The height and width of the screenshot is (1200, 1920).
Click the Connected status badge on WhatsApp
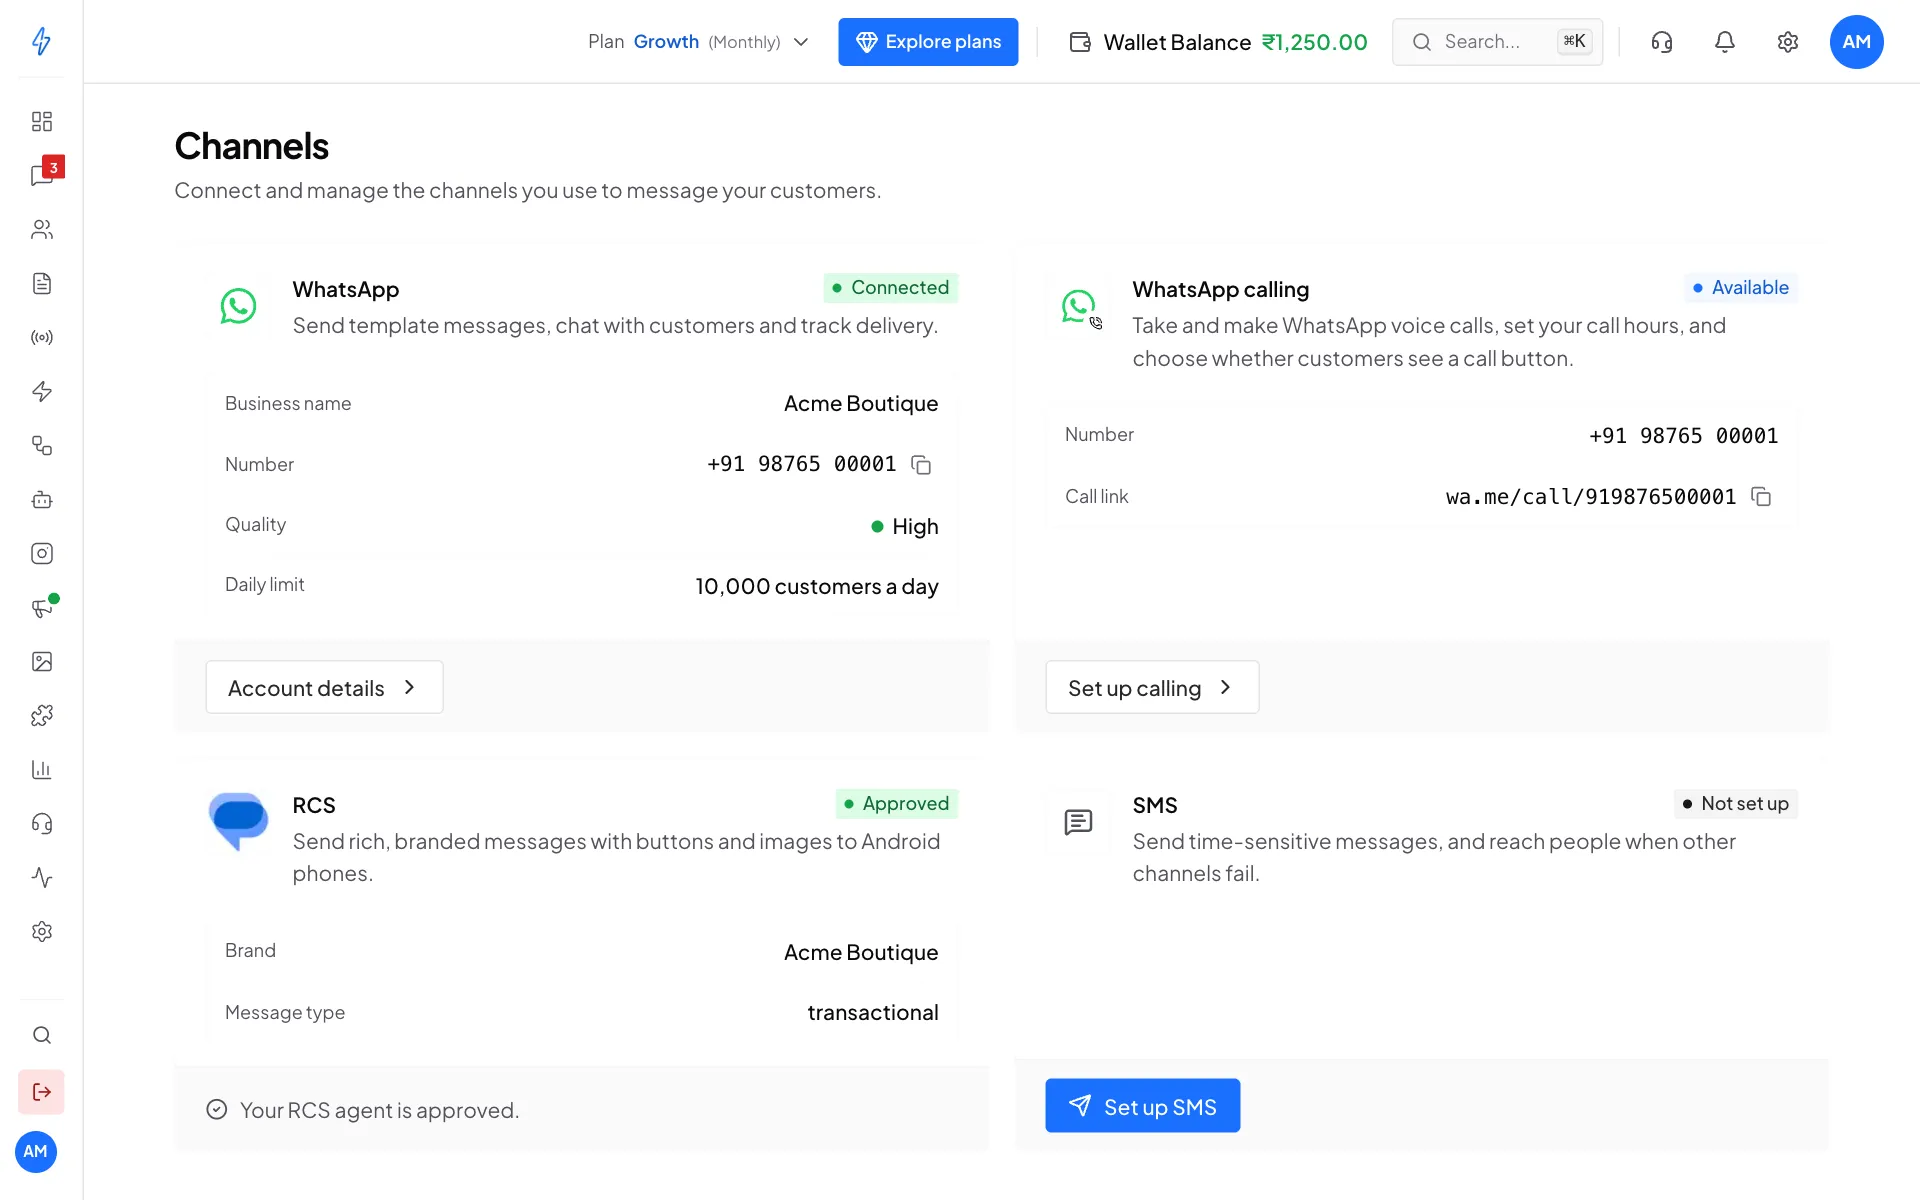[x=891, y=288]
